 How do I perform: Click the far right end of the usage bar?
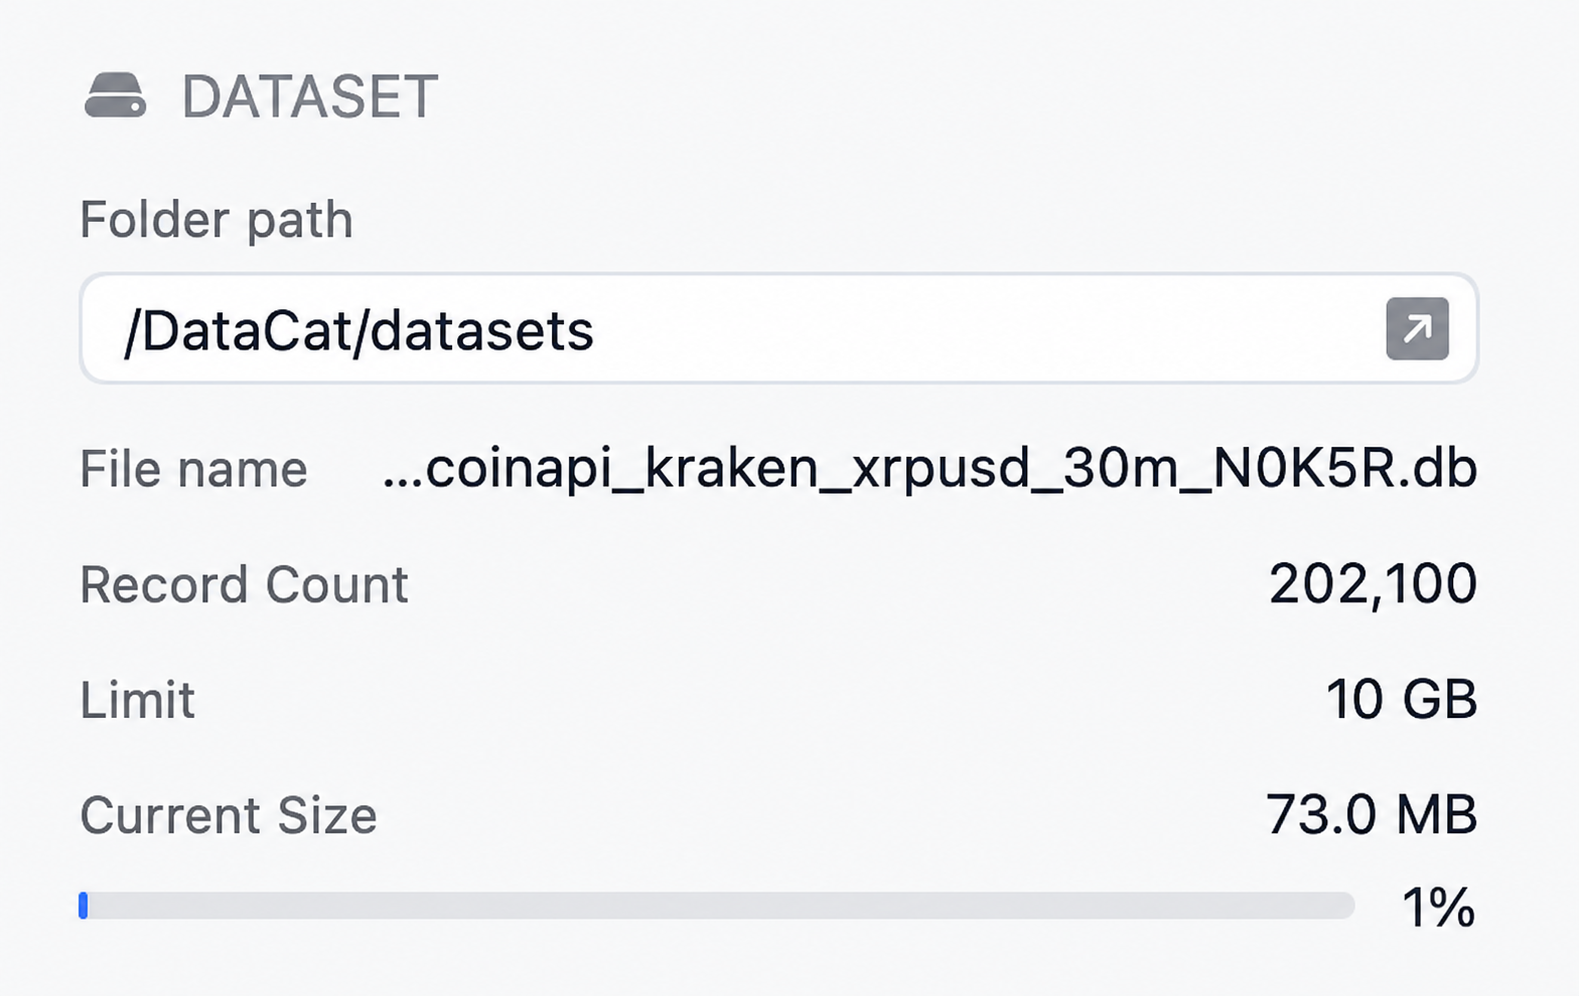click(1347, 905)
